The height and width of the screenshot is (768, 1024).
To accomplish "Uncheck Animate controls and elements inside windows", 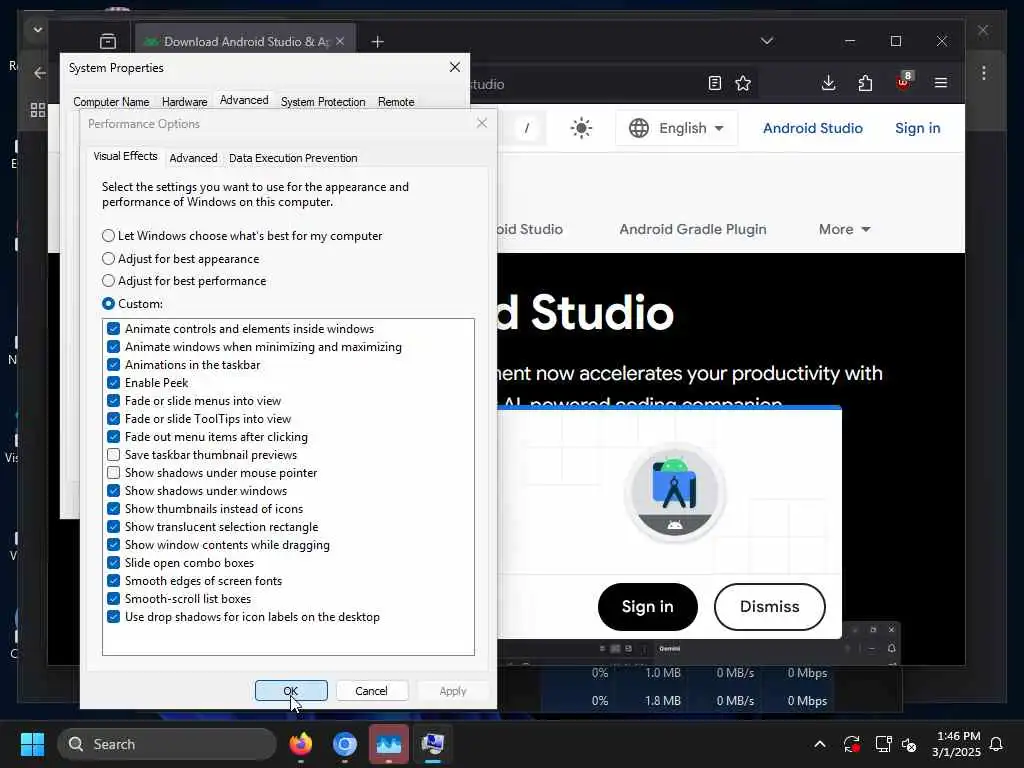I will point(113,328).
